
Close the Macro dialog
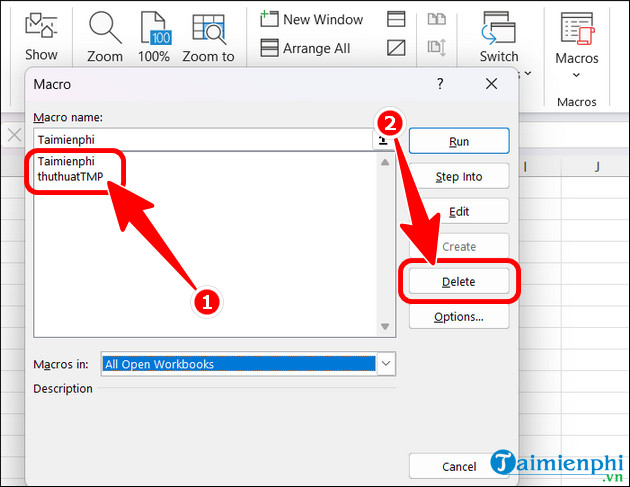[x=491, y=84]
